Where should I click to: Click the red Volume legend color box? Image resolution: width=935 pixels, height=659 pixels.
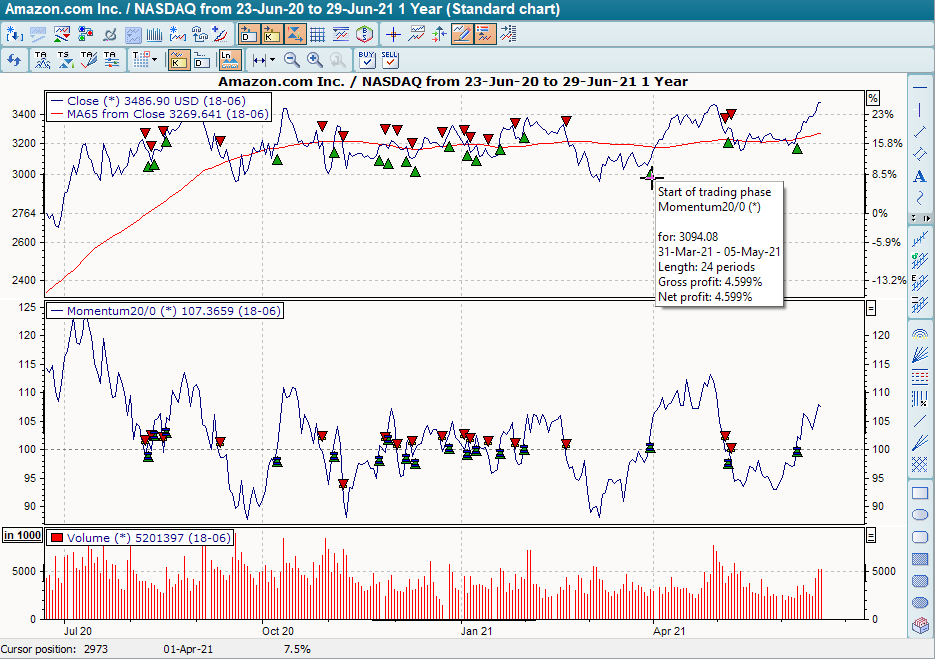(57, 538)
